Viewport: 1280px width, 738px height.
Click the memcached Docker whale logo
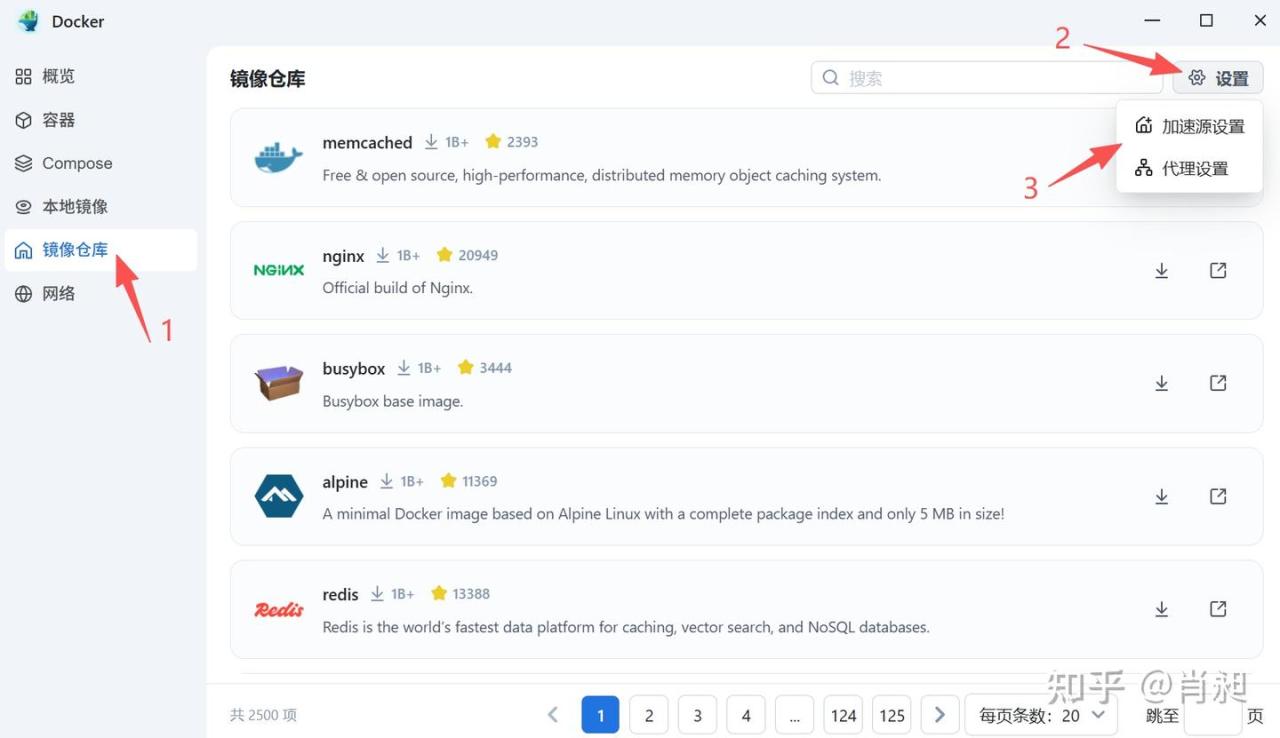click(278, 158)
